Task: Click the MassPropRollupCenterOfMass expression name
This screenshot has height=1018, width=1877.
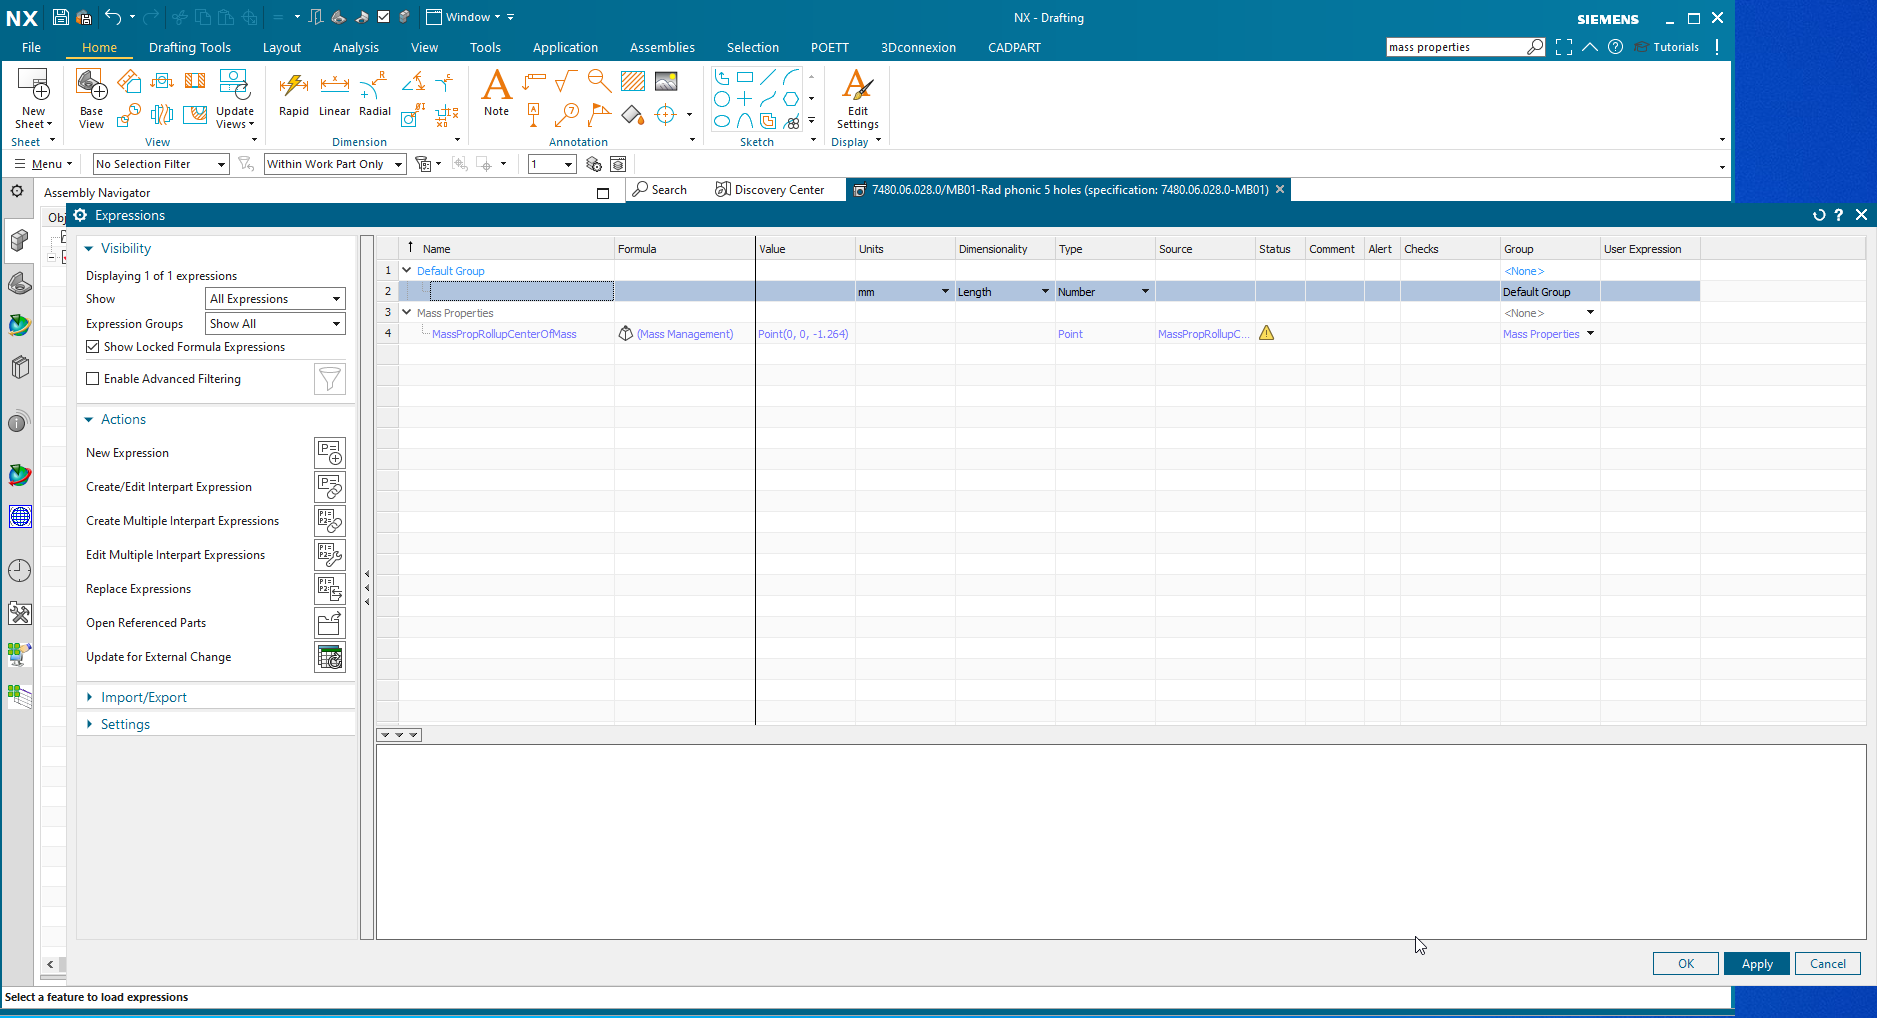Action: pos(504,334)
